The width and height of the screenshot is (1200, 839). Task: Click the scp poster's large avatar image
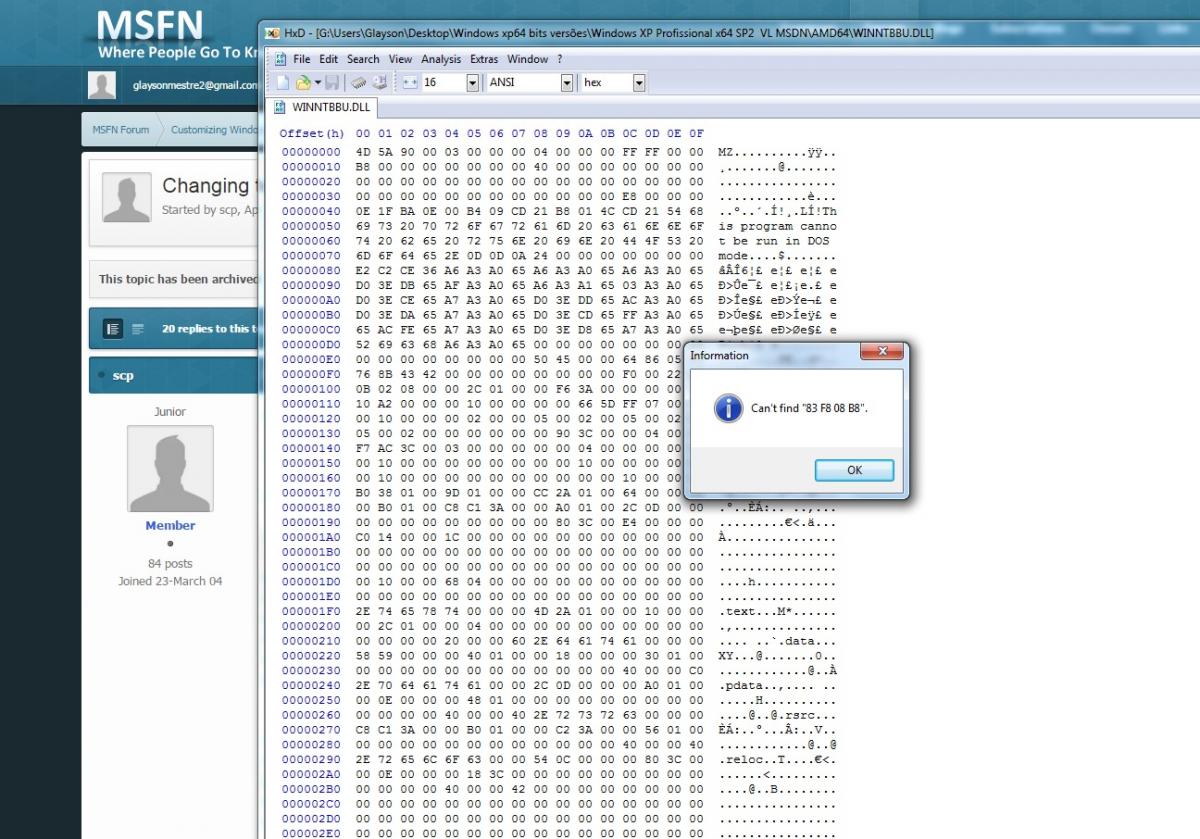pyautogui.click(x=170, y=468)
